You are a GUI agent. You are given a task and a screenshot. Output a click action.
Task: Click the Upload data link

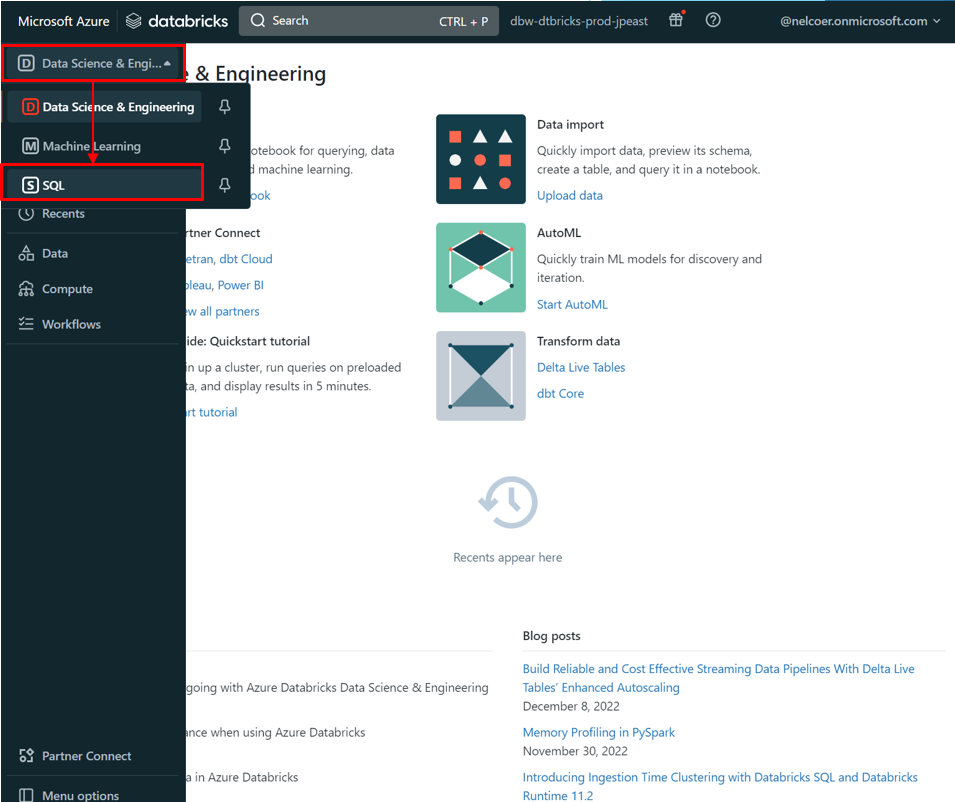tap(569, 195)
